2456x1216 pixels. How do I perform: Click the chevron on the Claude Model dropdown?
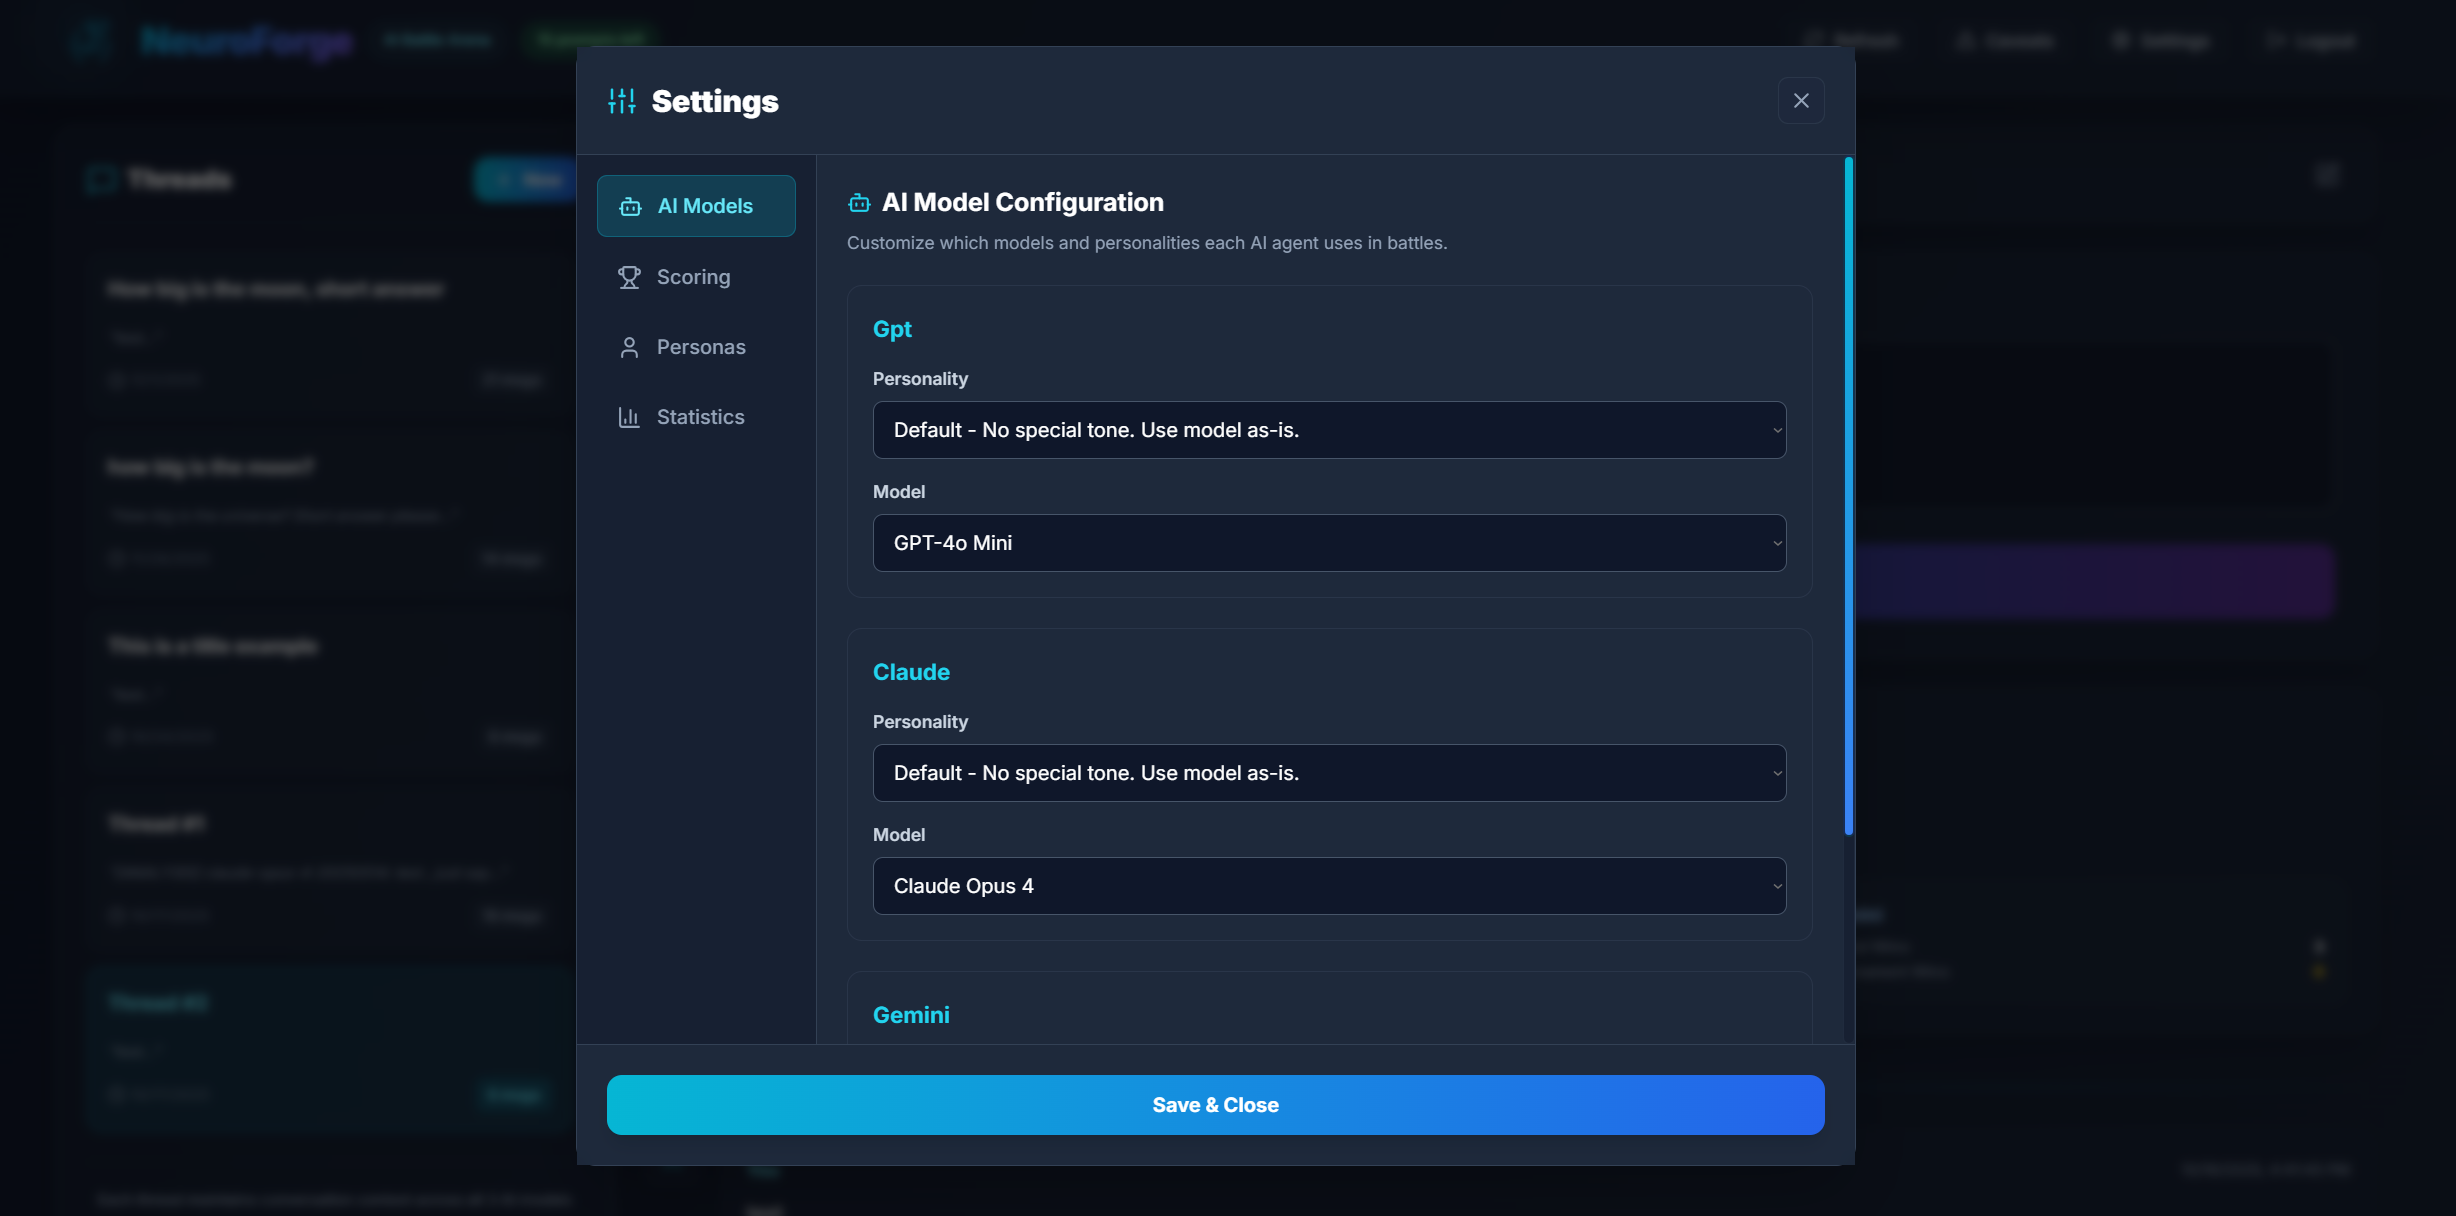point(1777,886)
